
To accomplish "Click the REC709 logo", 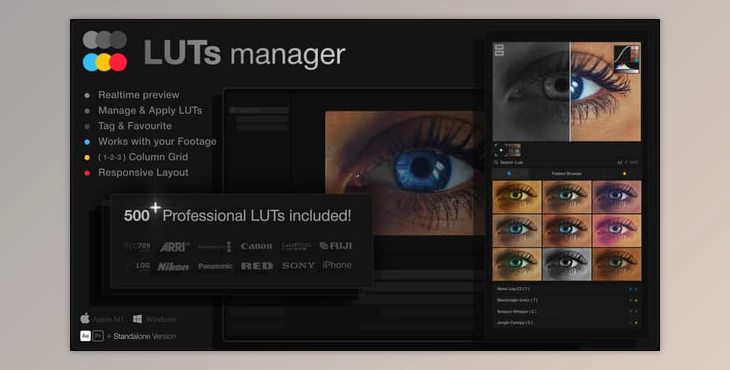I will (137, 246).
